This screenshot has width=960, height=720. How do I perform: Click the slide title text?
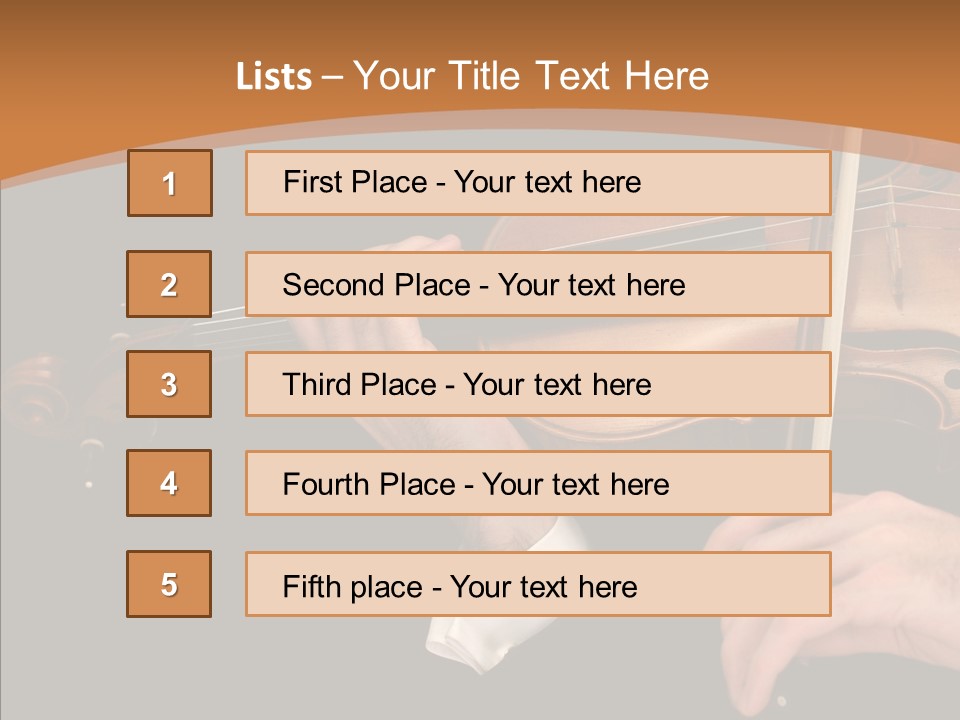(x=472, y=76)
